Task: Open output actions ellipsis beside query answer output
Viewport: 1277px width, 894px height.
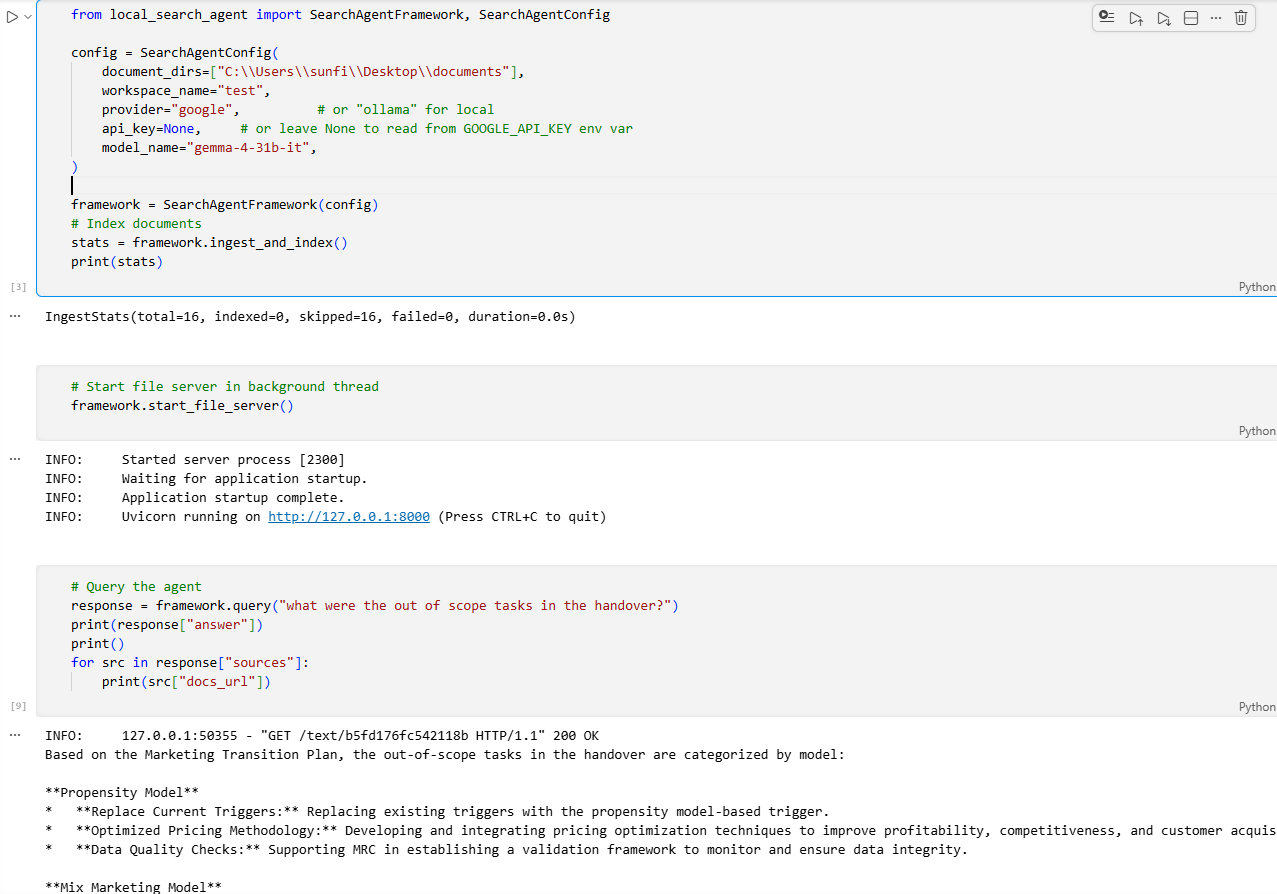Action: click(x=15, y=735)
